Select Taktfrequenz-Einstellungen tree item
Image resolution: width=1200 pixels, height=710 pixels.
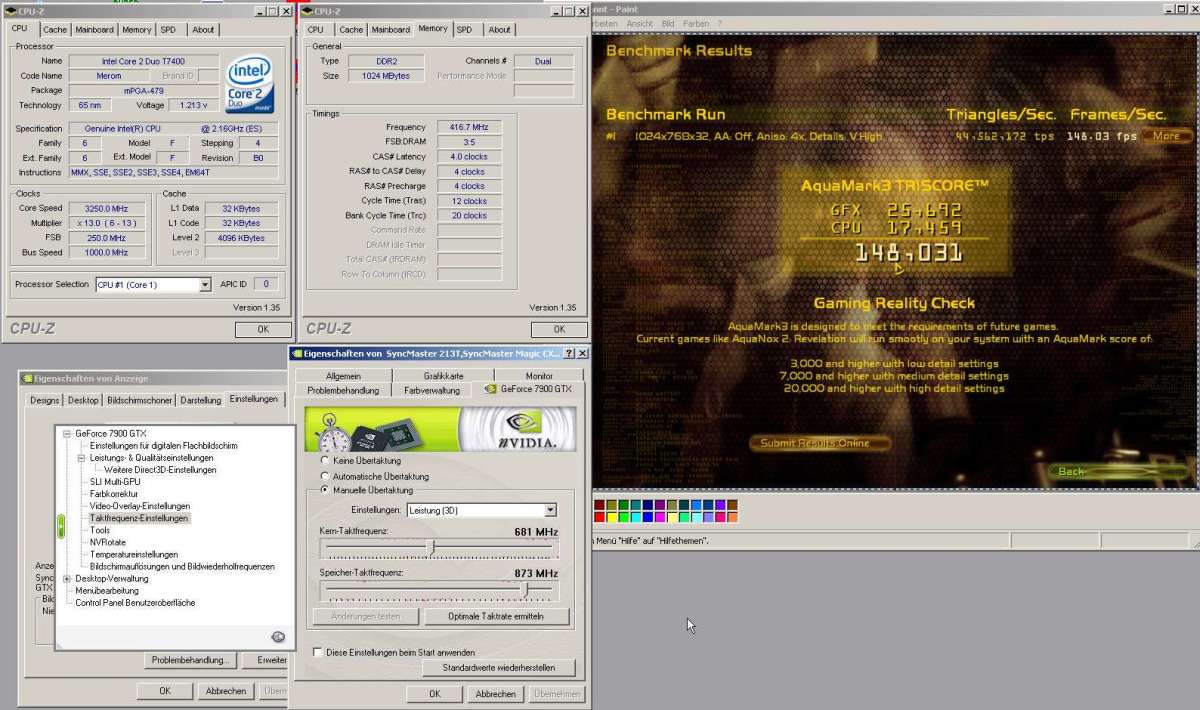coord(139,519)
